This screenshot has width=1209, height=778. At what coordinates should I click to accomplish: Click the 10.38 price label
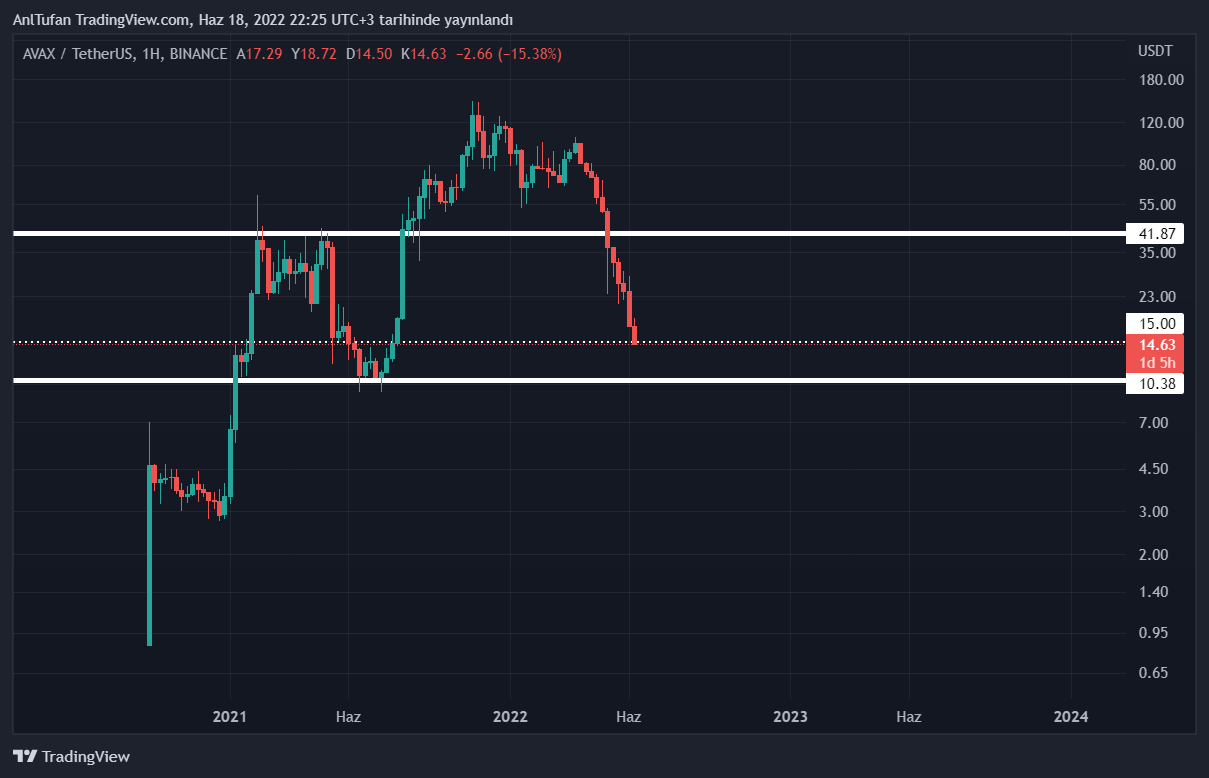(x=1154, y=385)
